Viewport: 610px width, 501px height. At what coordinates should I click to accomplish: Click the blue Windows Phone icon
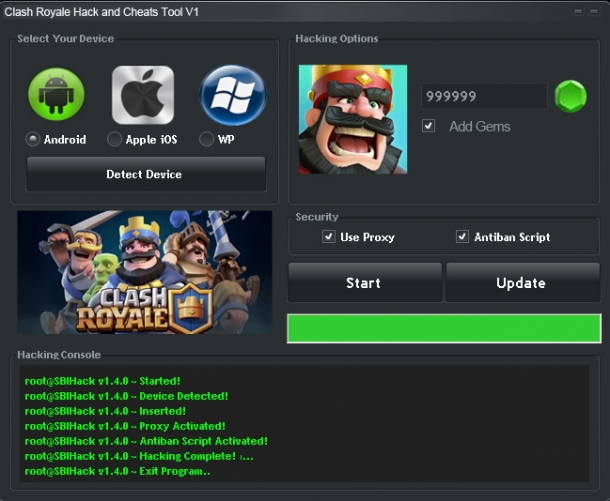point(233,95)
